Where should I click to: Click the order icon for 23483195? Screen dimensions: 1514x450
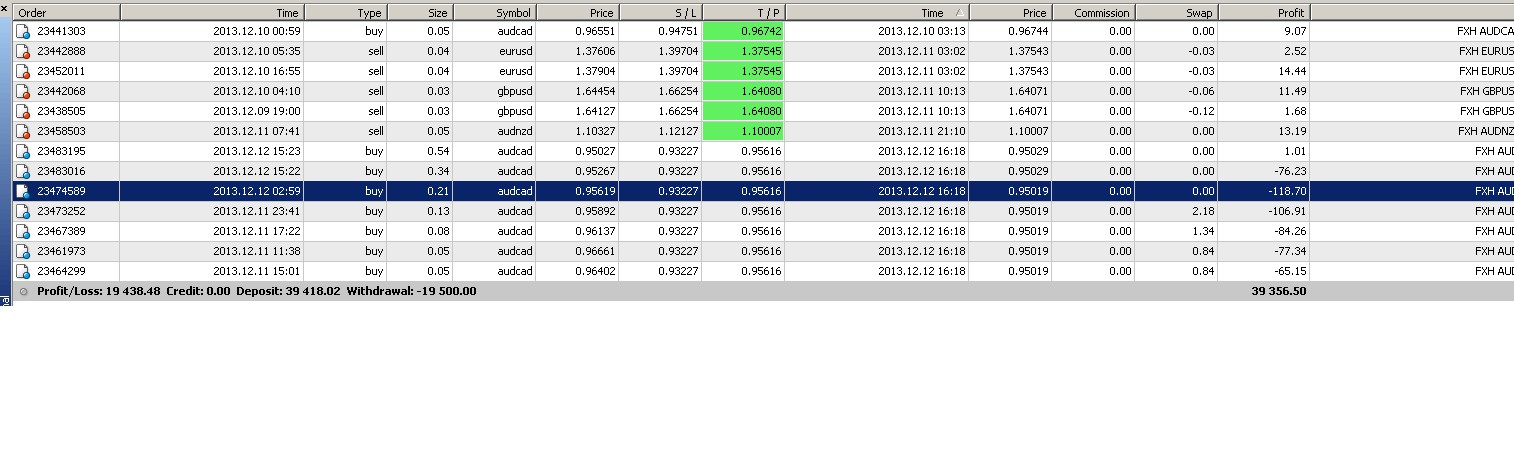click(x=22, y=151)
